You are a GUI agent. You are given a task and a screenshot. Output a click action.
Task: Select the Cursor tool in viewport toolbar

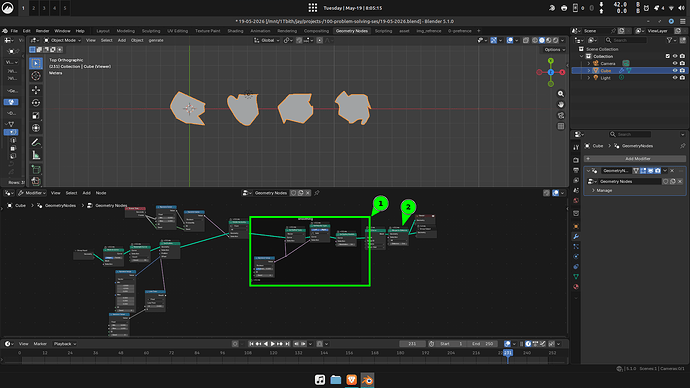pos(36,76)
